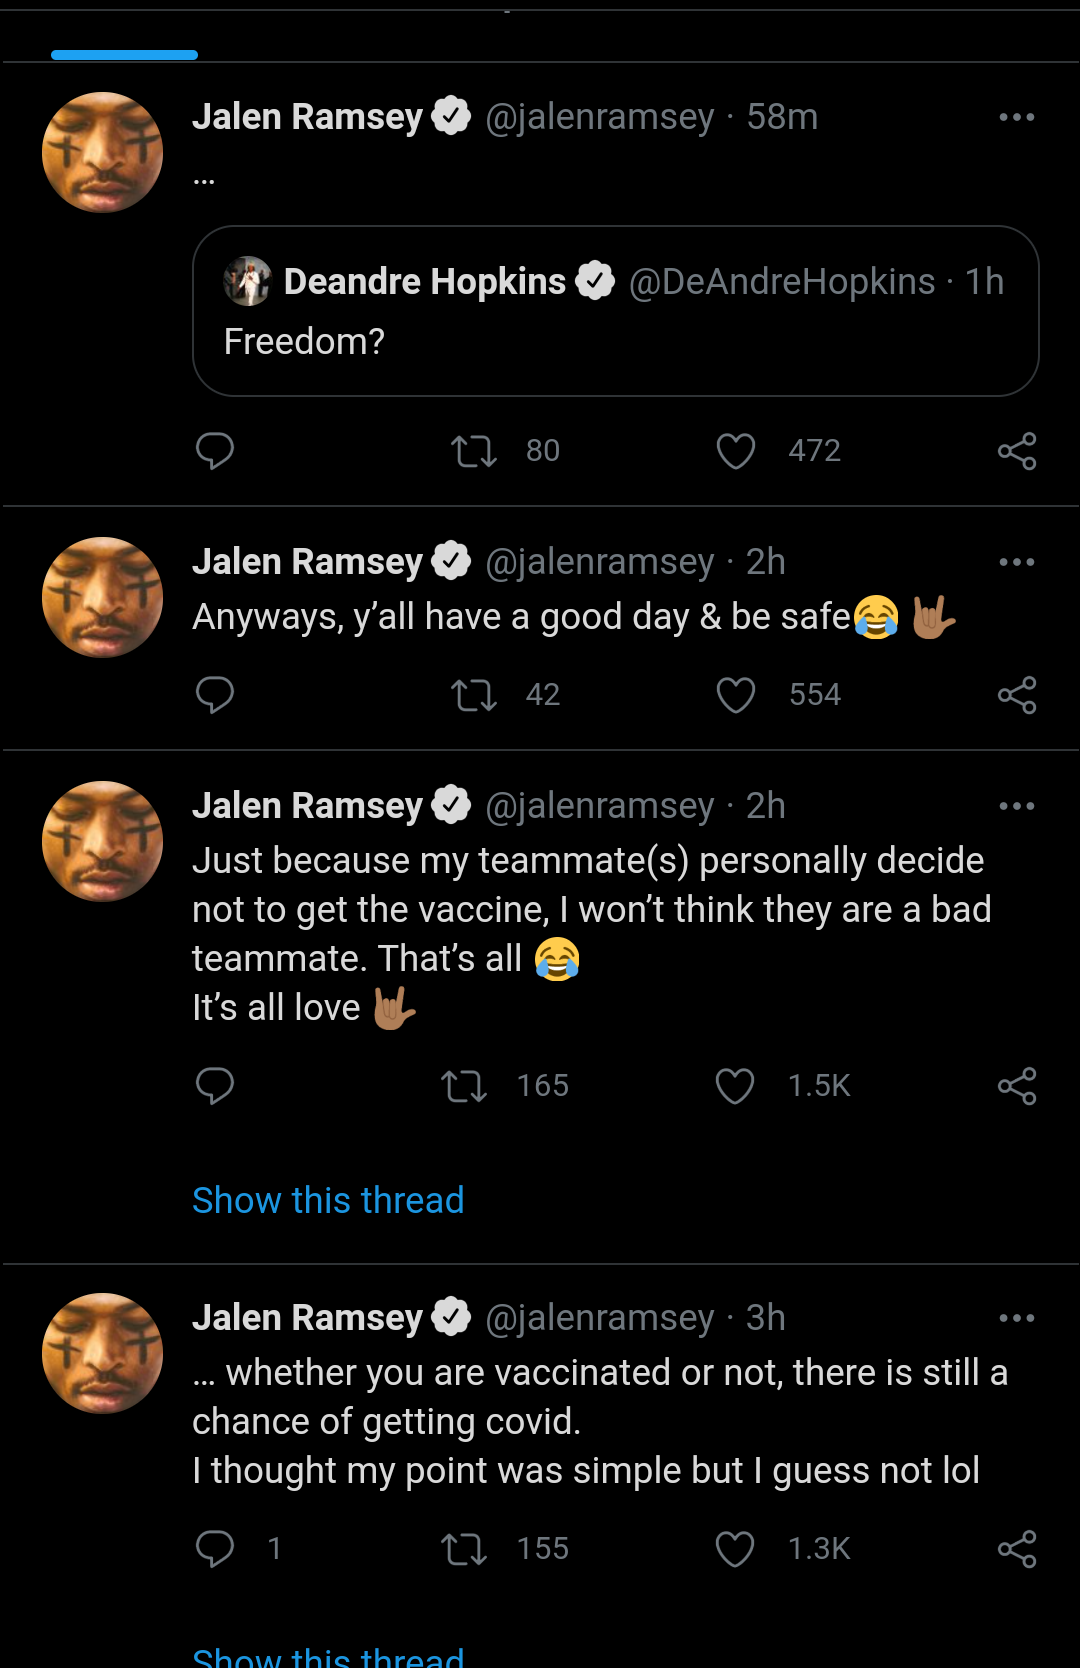Retweet the tweet with 42 retweets
This screenshot has height=1668, width=1080.
473,695
